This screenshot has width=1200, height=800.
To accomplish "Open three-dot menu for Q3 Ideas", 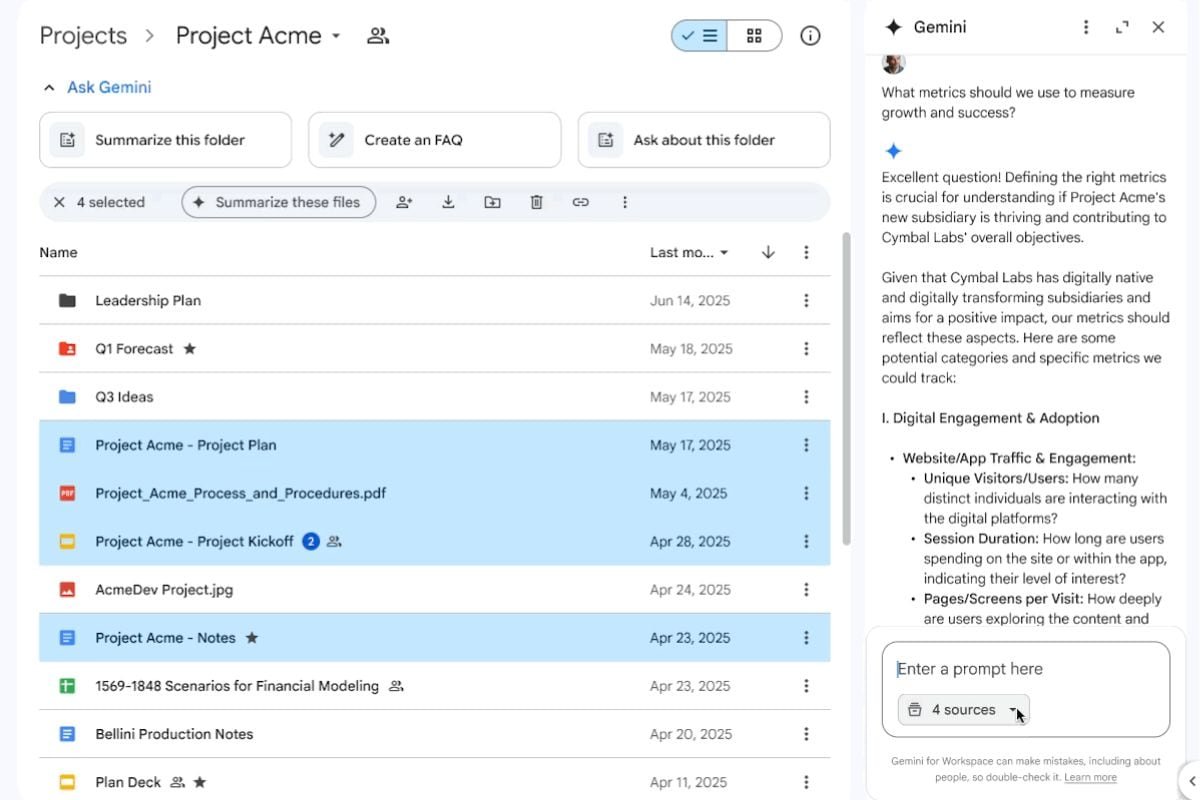I will click(806, 397).
